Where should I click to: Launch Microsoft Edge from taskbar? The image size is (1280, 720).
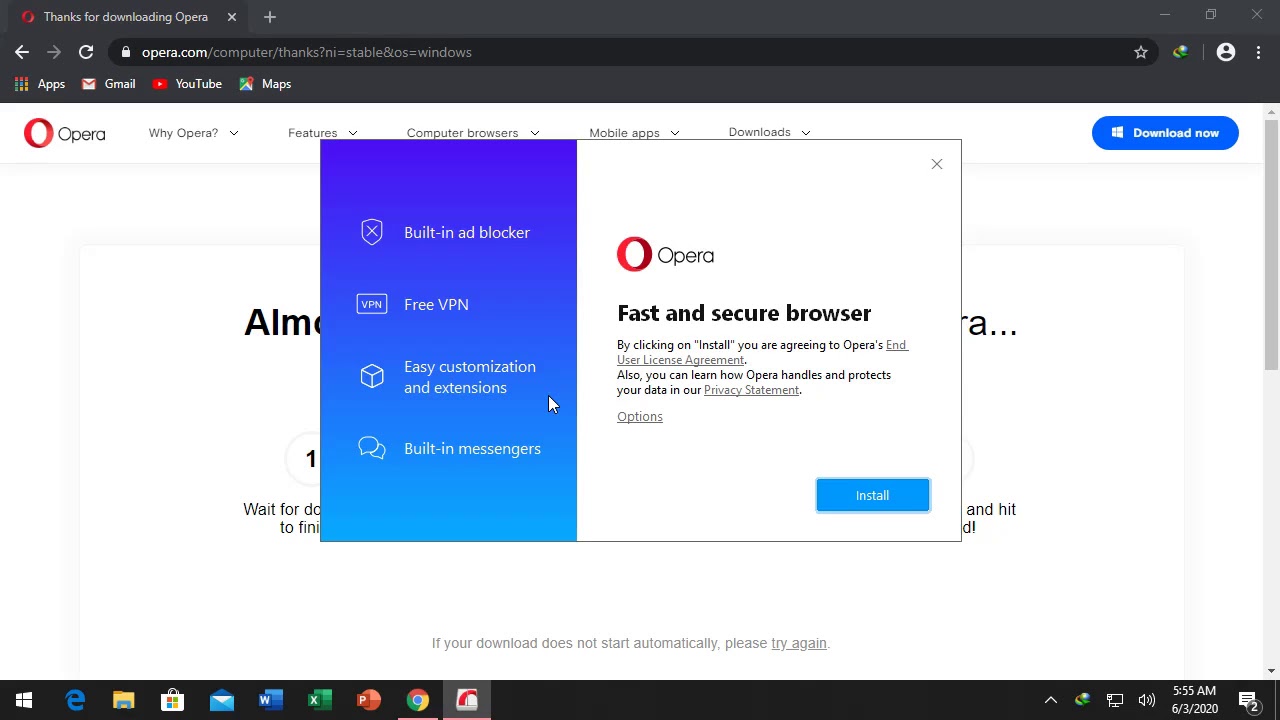tap(75, 700)
